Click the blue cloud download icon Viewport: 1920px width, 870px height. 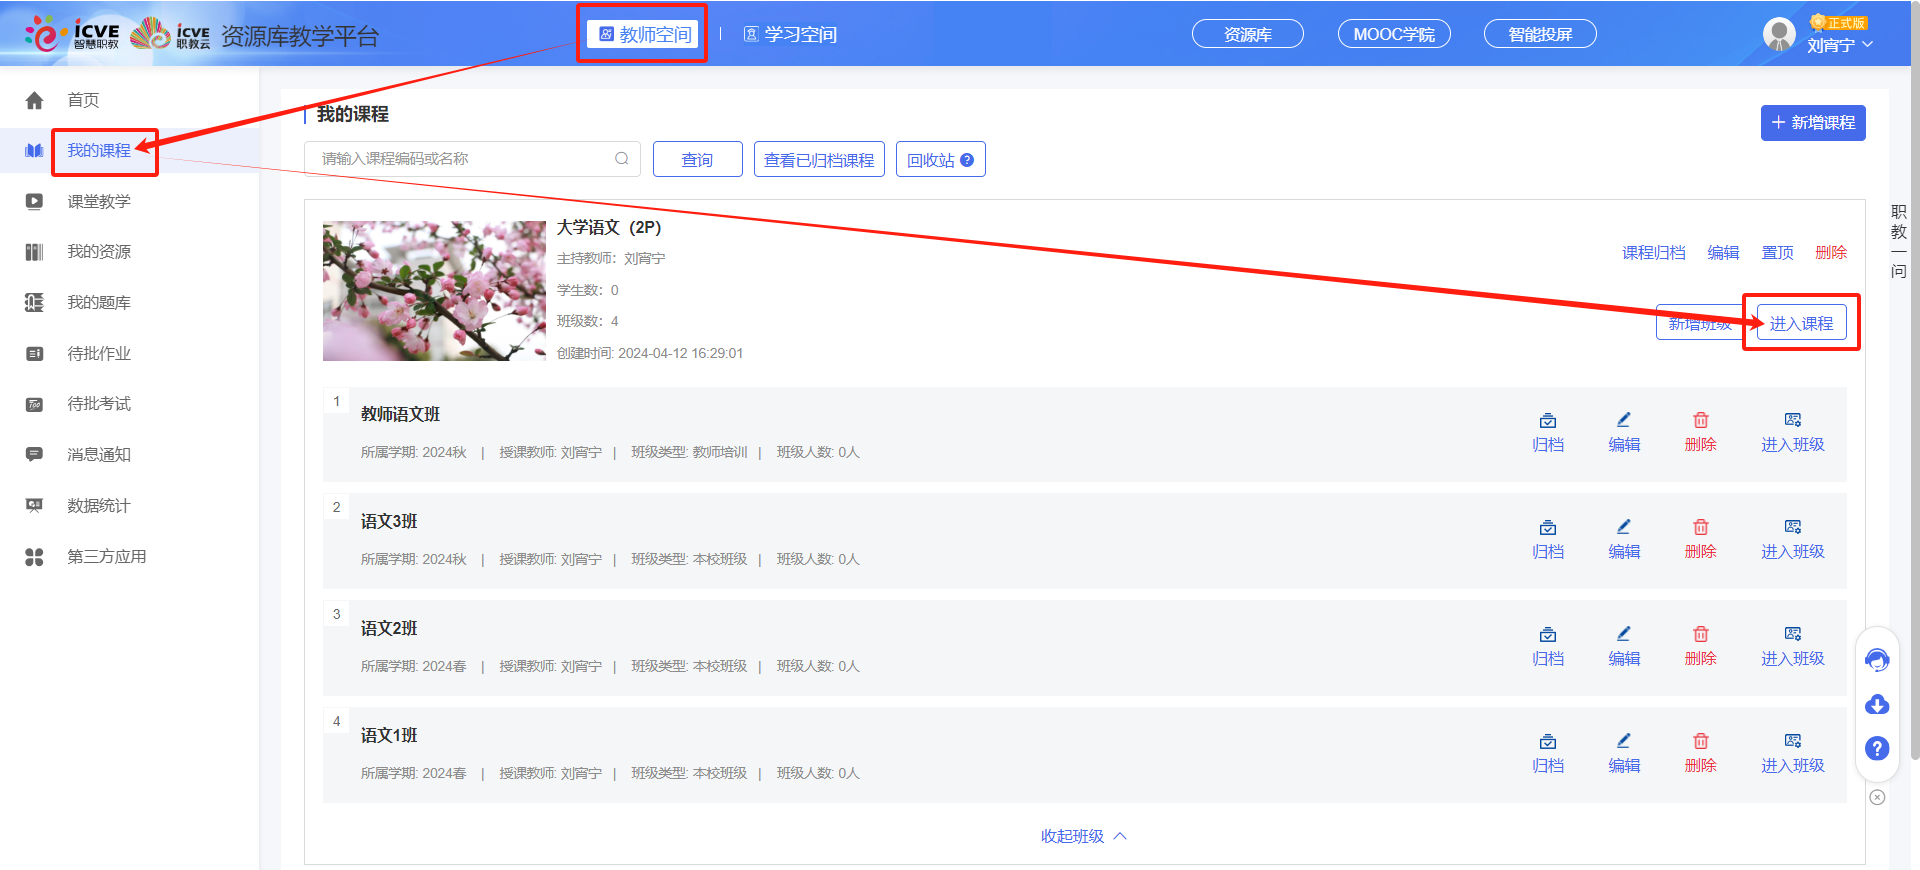coord(1877,705)
